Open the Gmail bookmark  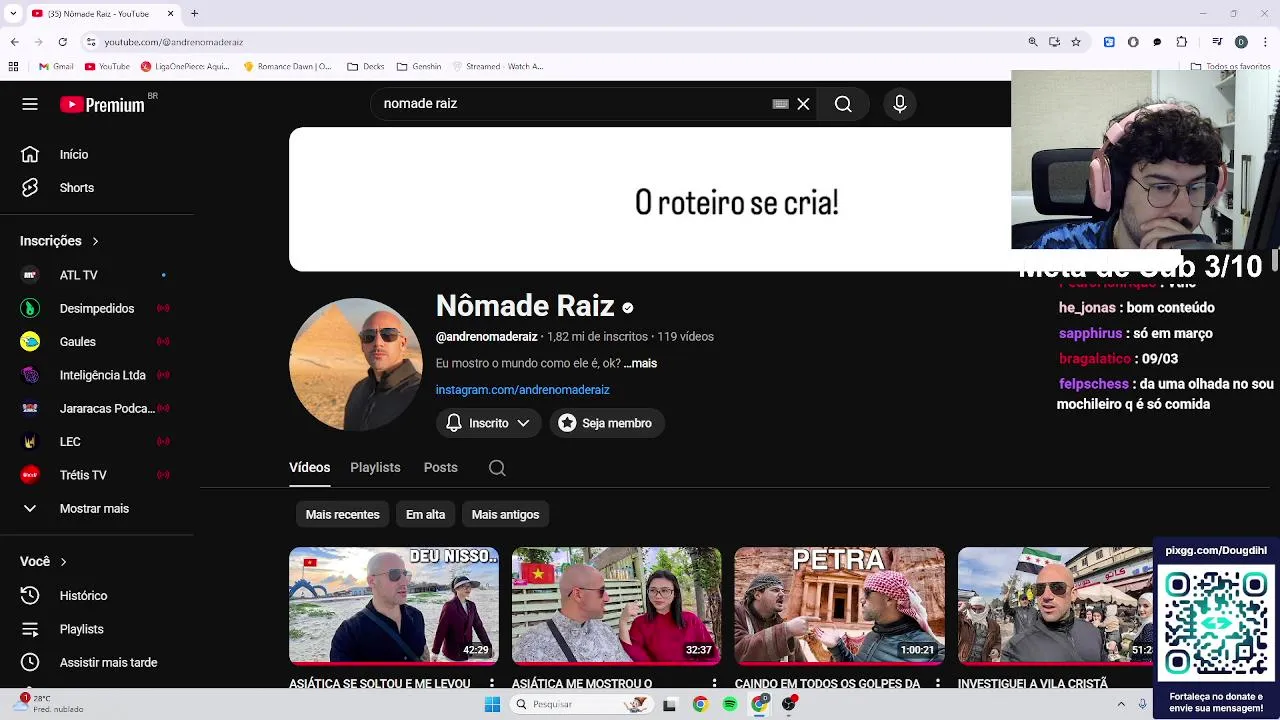57,67
